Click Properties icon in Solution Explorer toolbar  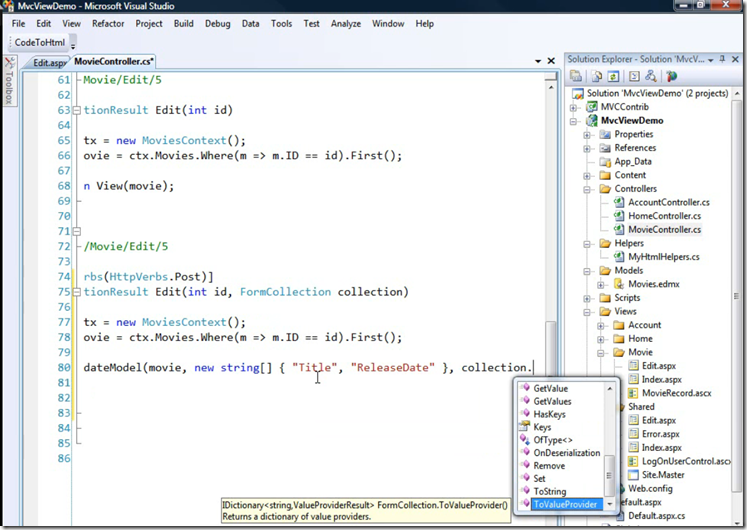[576, 76]
